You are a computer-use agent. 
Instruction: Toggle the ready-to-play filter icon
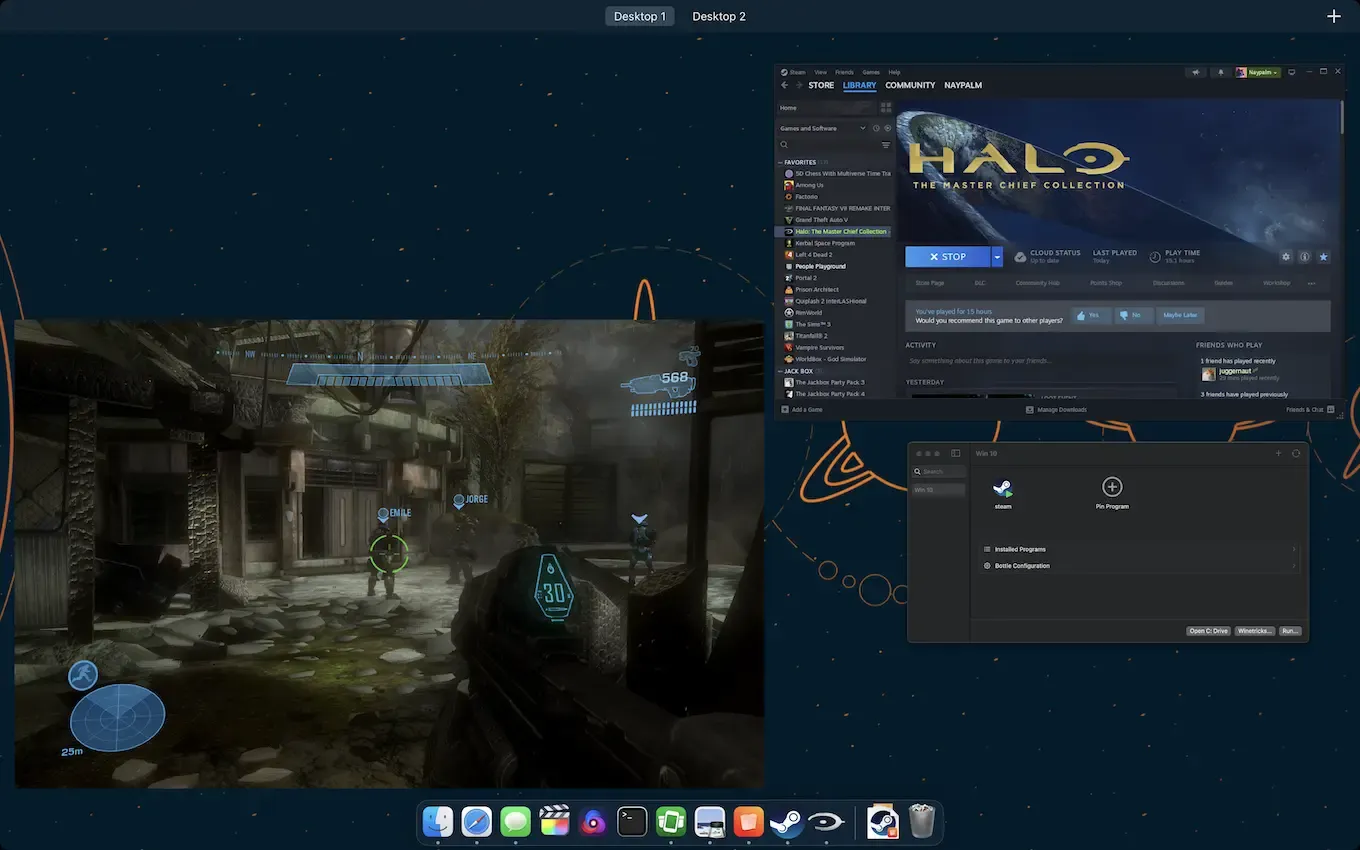point(887,128)
